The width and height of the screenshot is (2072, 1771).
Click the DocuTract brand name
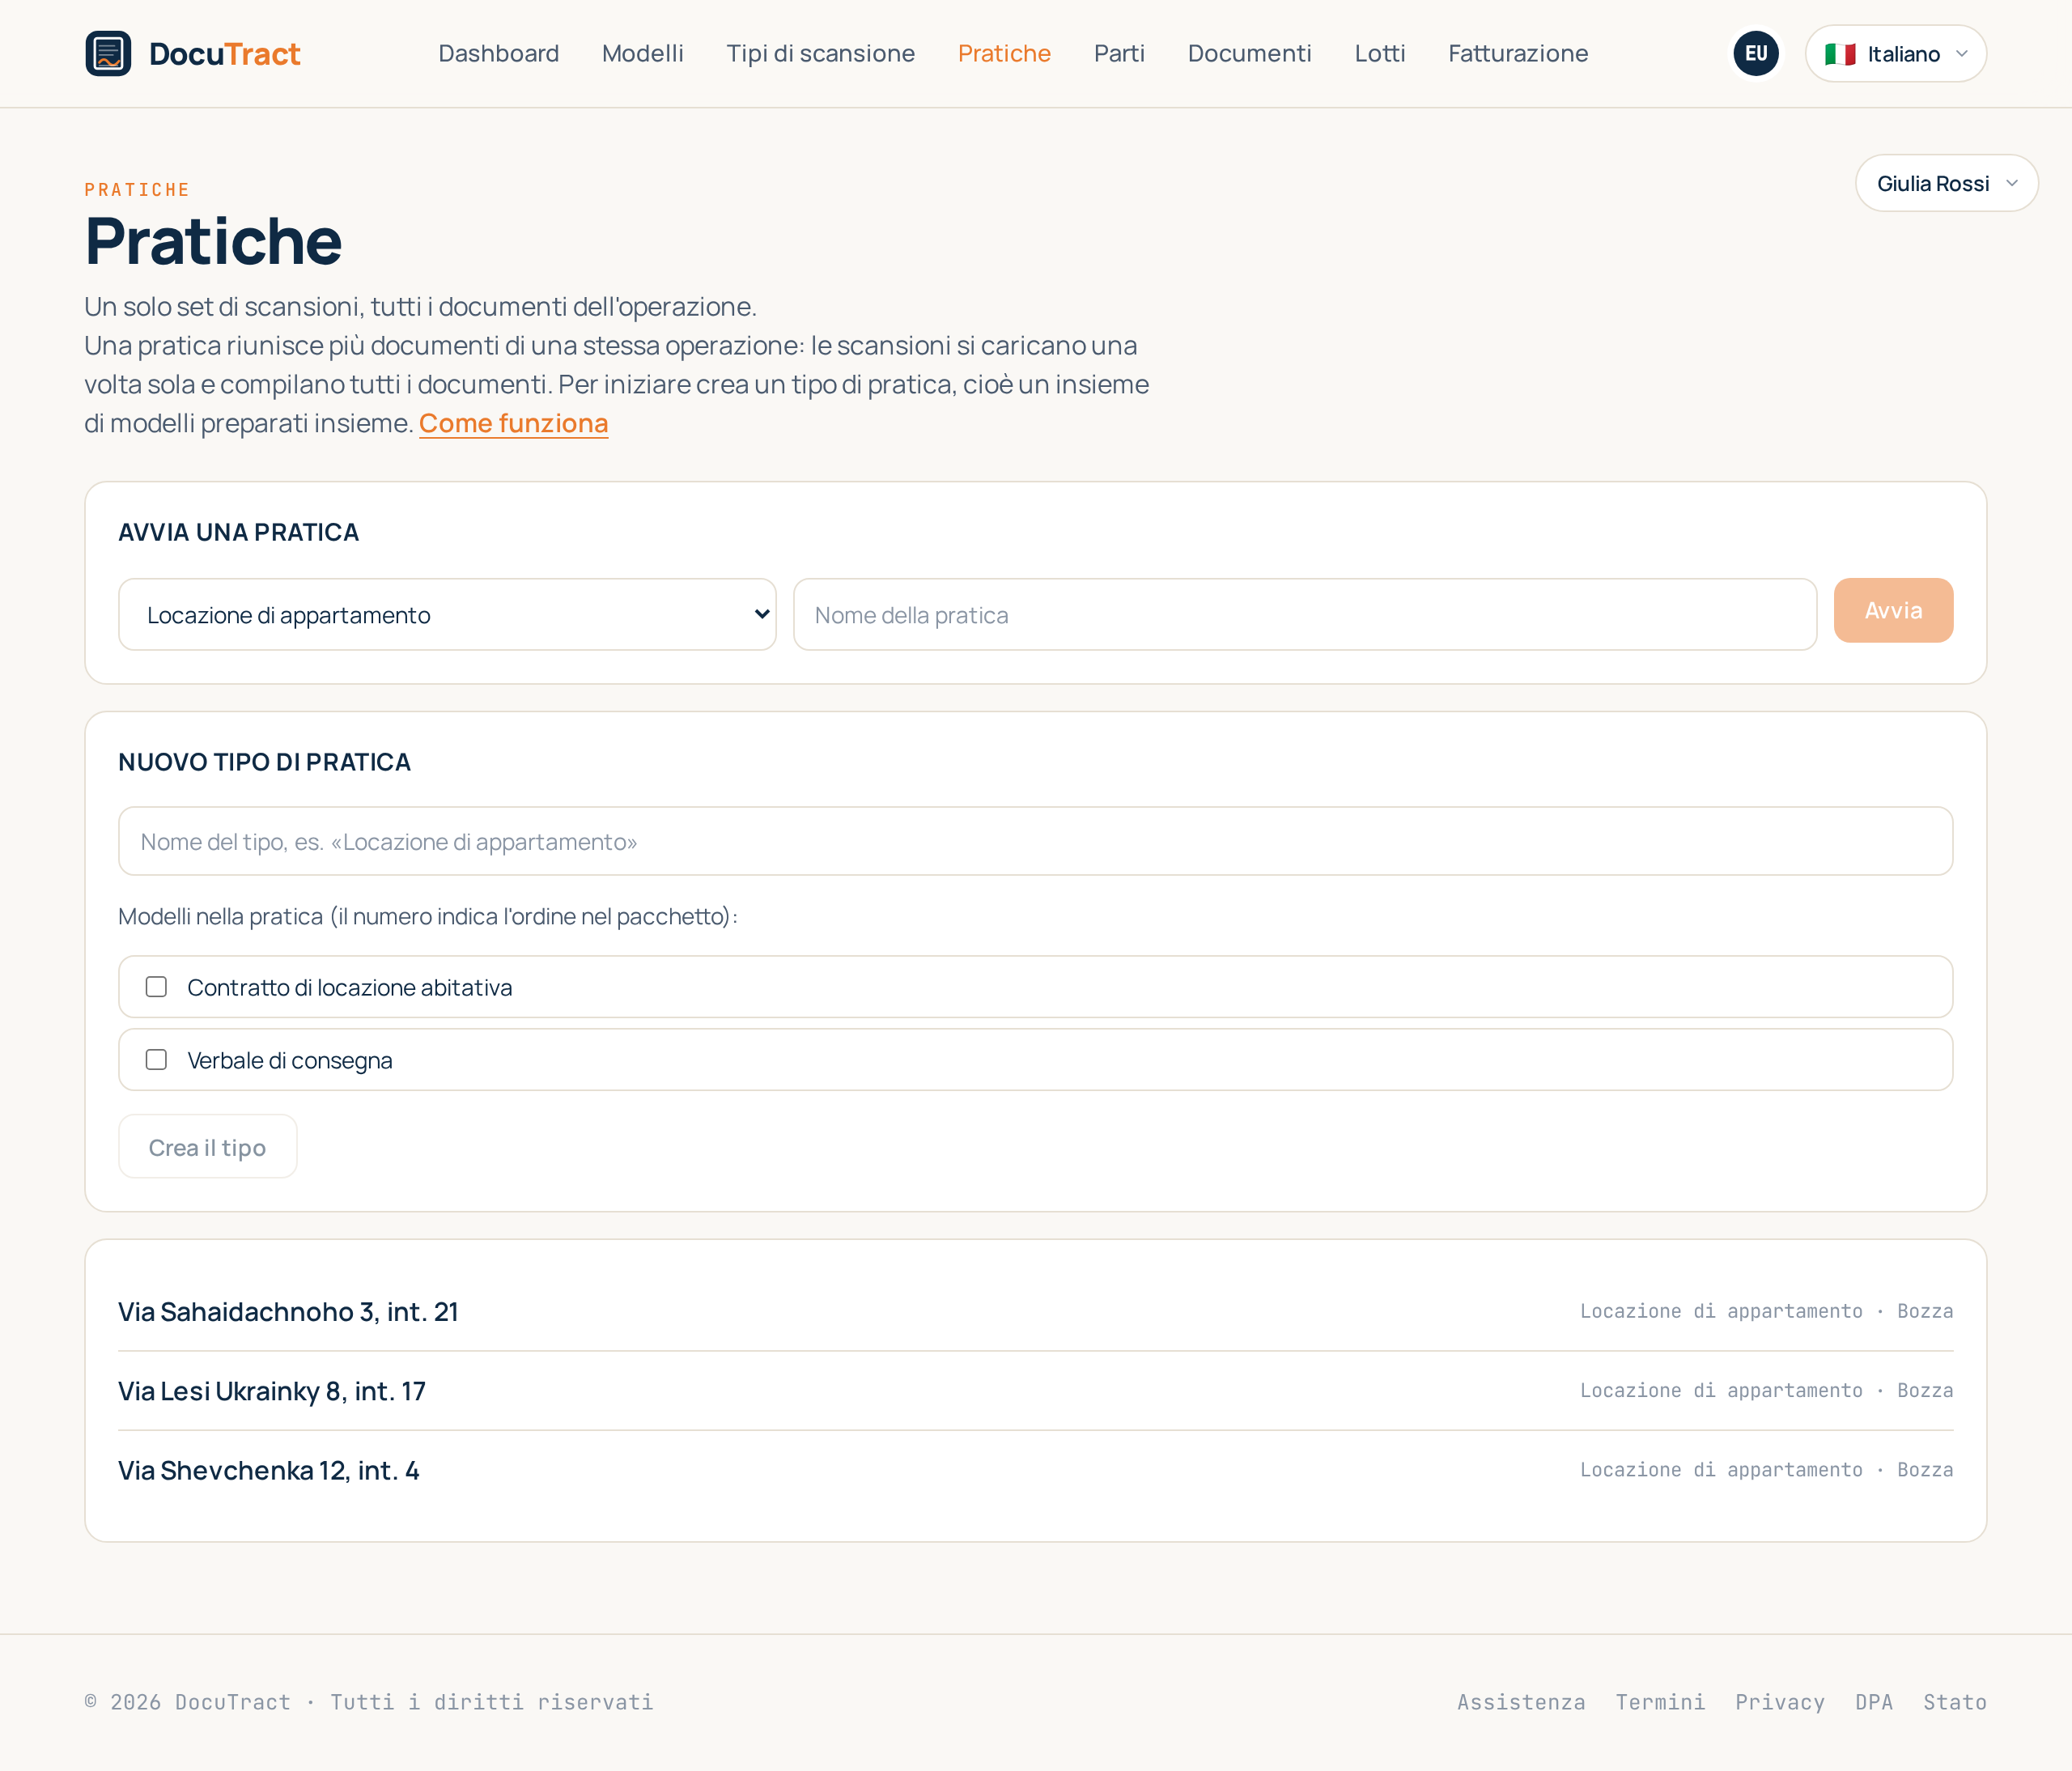coord(224,53)
